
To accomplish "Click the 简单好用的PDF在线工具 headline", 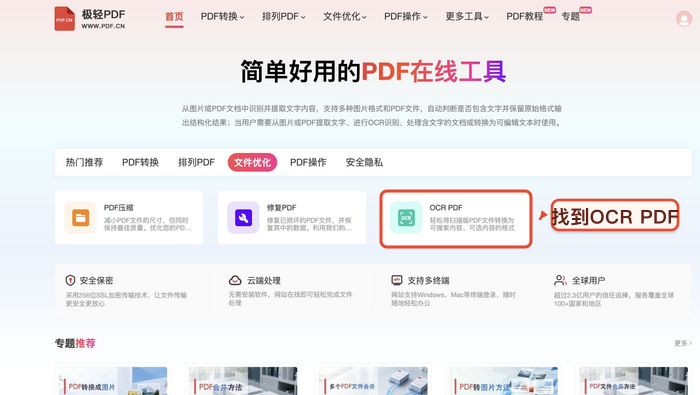I will pyautogui.click(x=373, y=71).
